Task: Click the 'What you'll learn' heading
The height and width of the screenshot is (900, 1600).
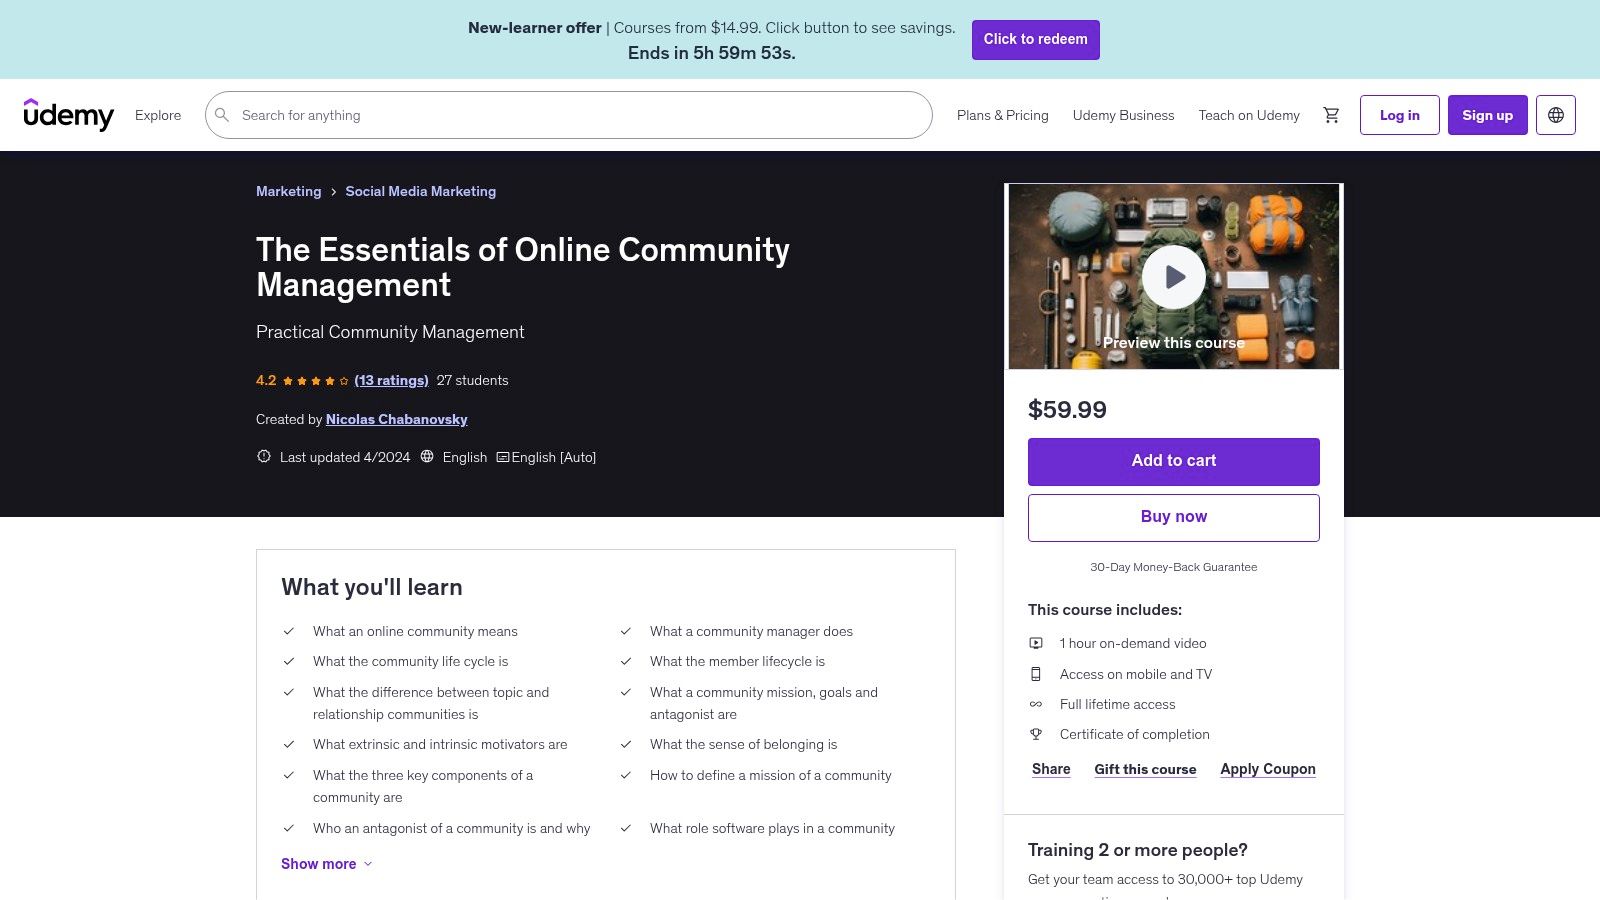Action: pos(372,587)
